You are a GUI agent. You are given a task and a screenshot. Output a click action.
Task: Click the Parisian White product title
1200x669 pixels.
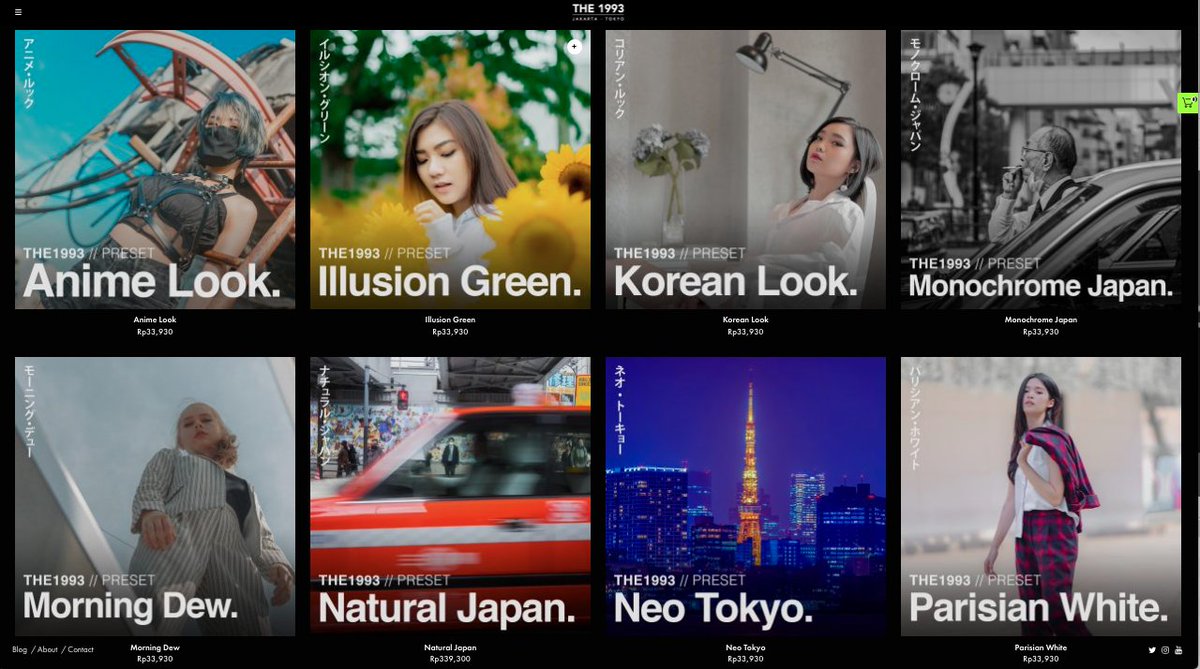tap(1041, 648)
